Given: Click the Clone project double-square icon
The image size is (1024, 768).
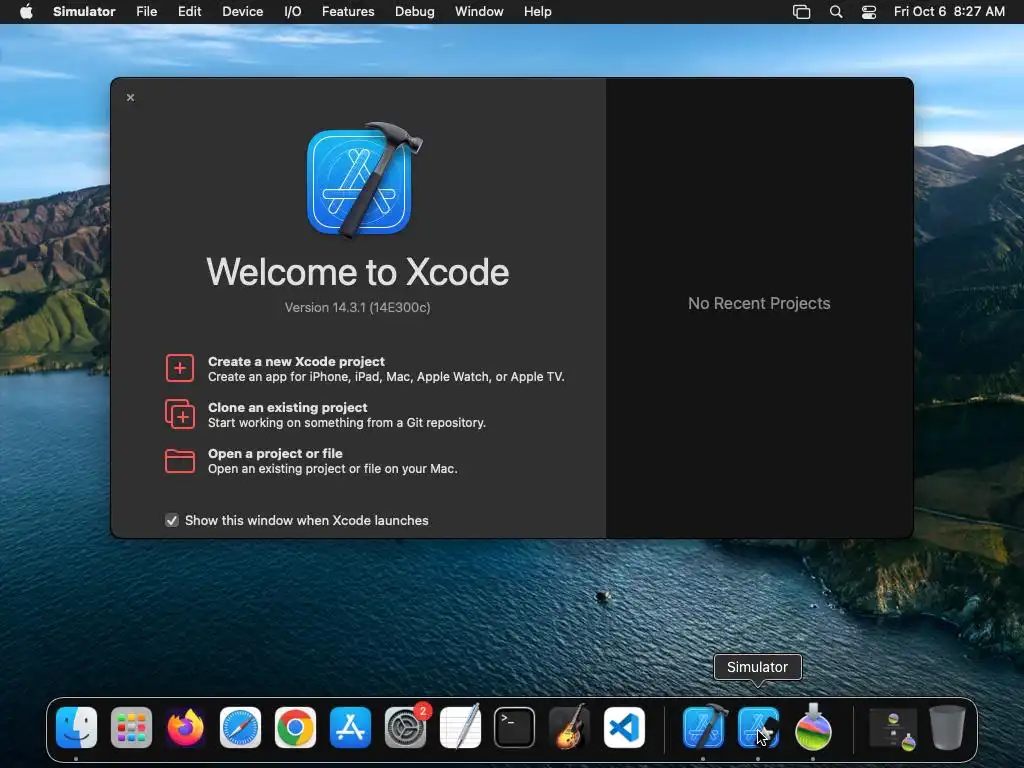Looking at the screenshot, I should click(x=180, y=414).
